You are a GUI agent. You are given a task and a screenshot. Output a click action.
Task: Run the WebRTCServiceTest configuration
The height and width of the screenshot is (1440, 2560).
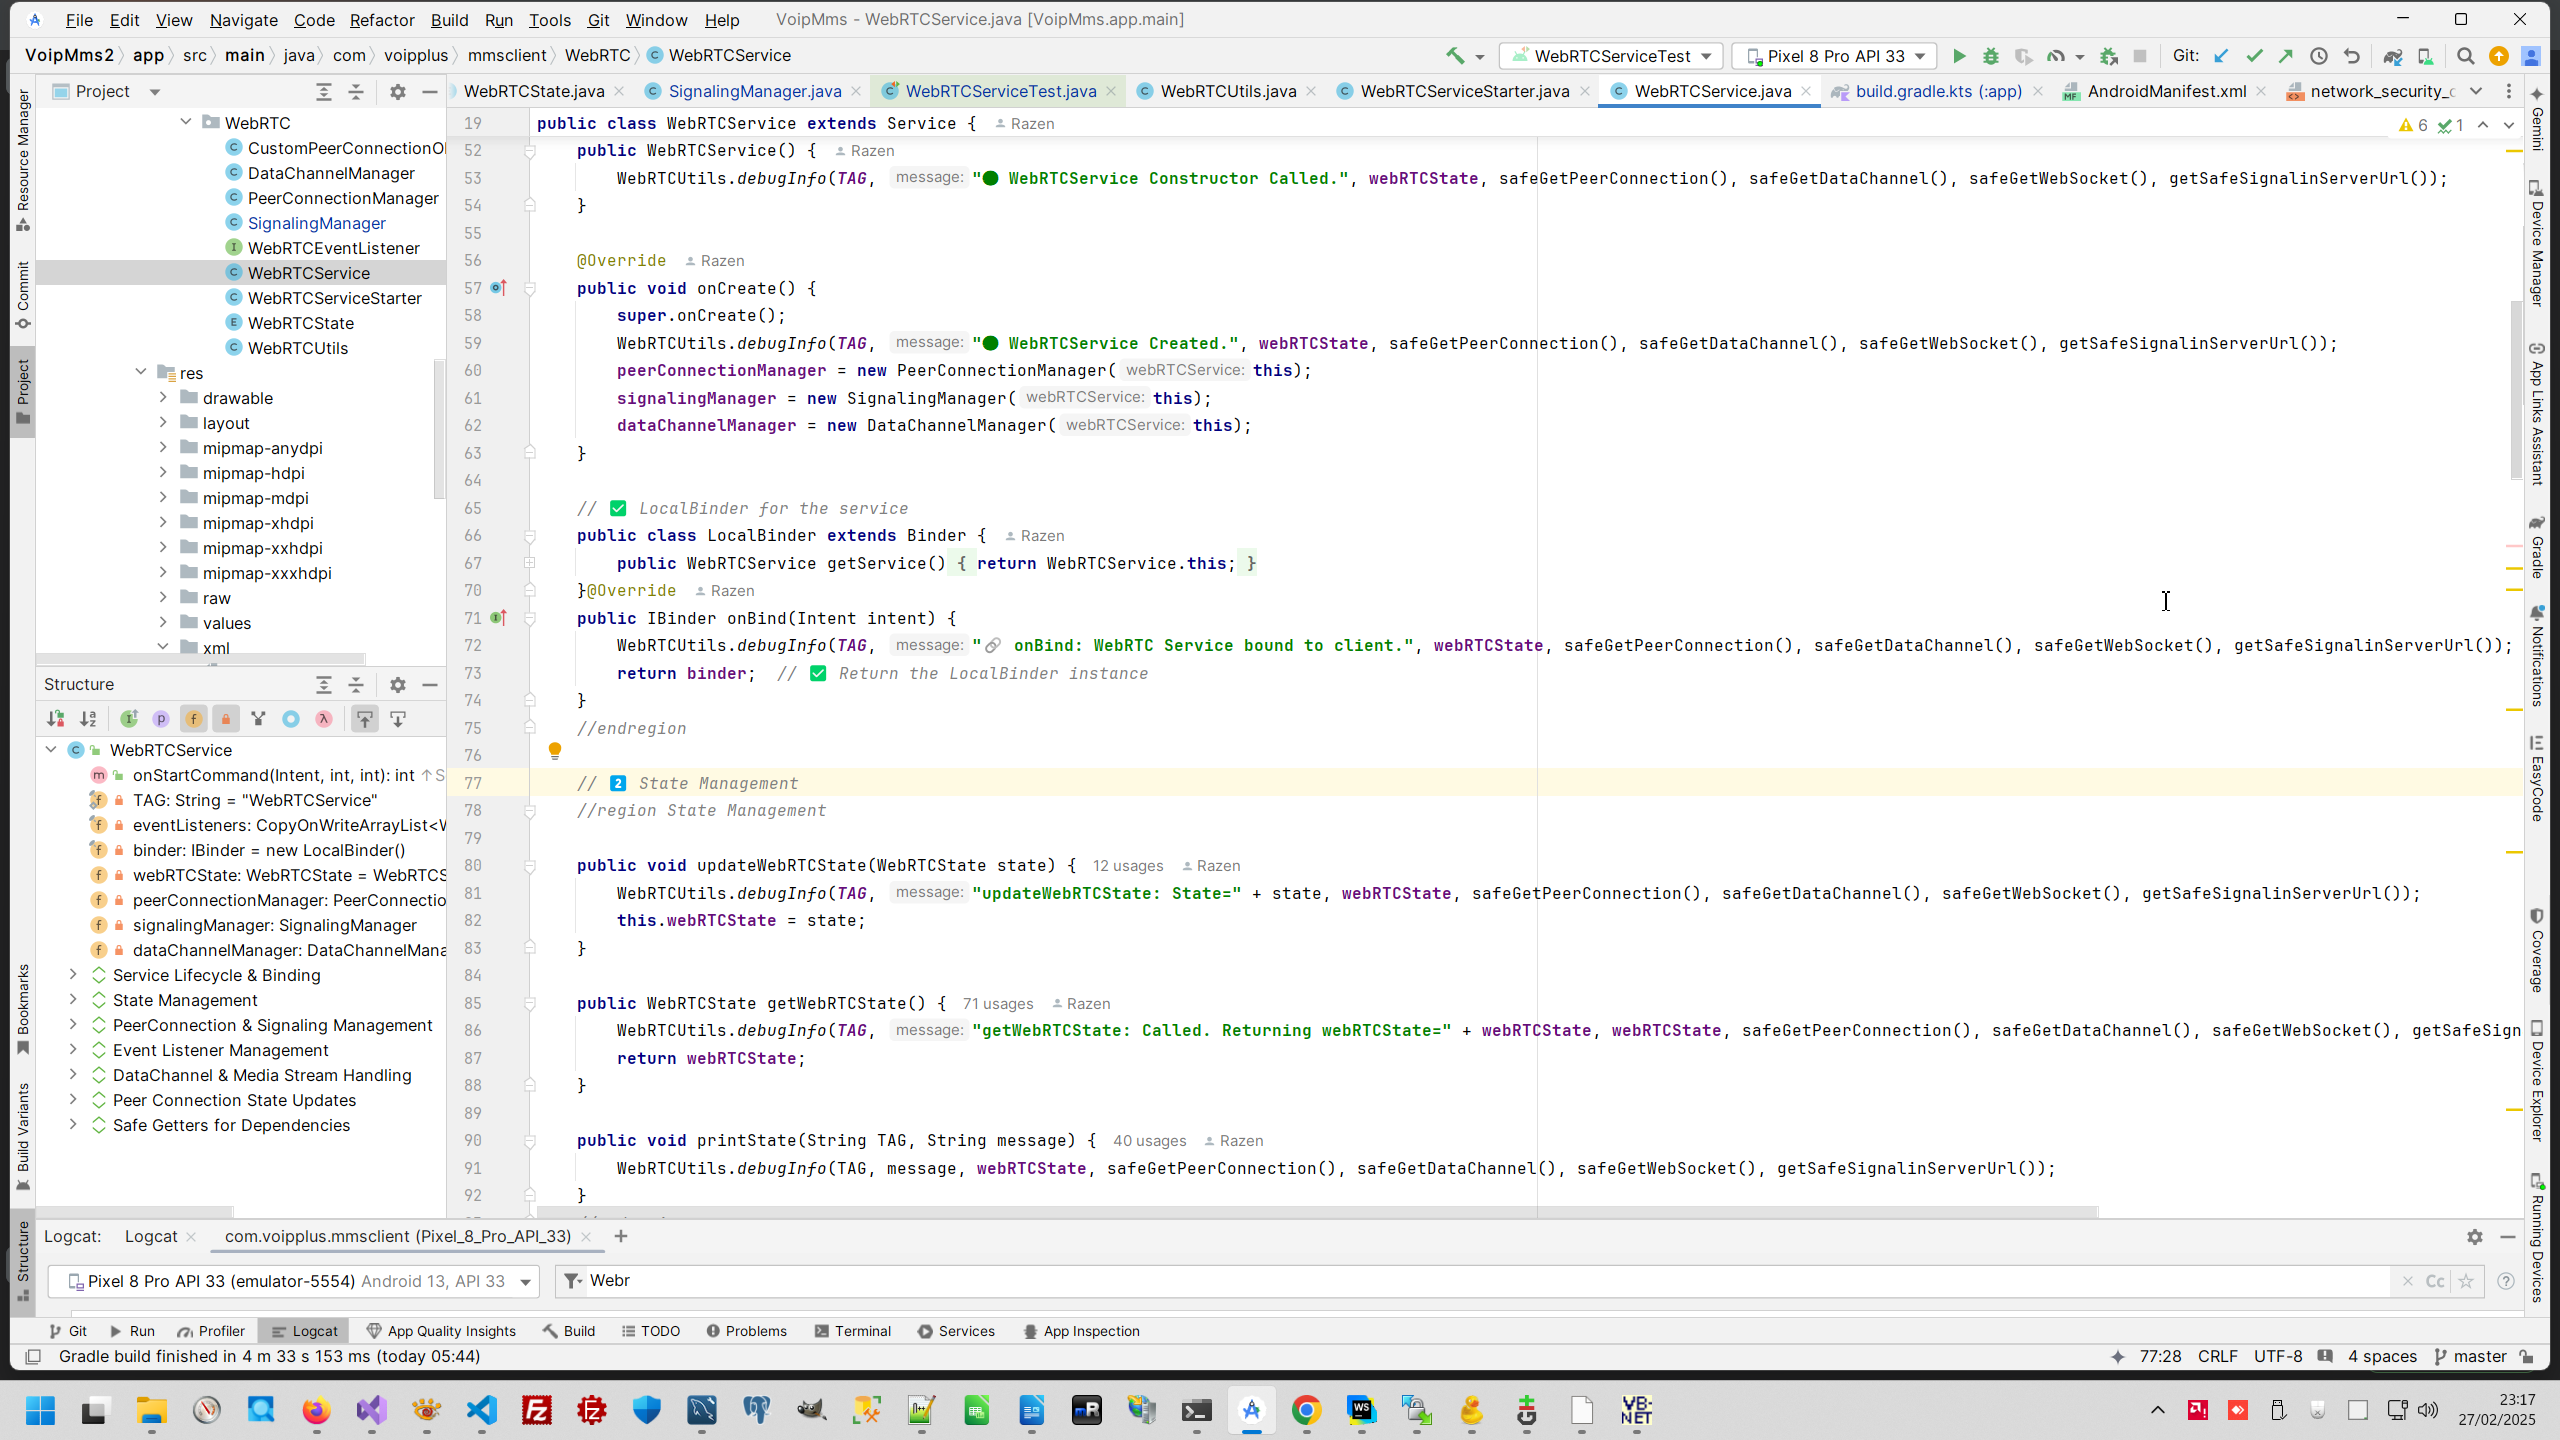(1959, 56)
